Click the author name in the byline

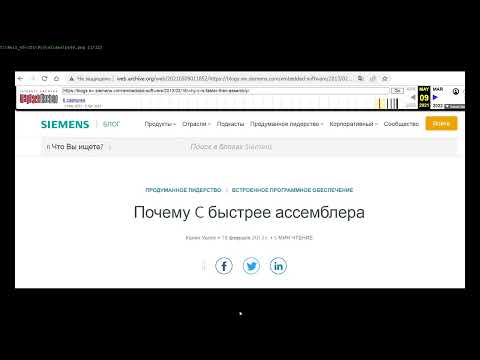[x=201, y=238]
